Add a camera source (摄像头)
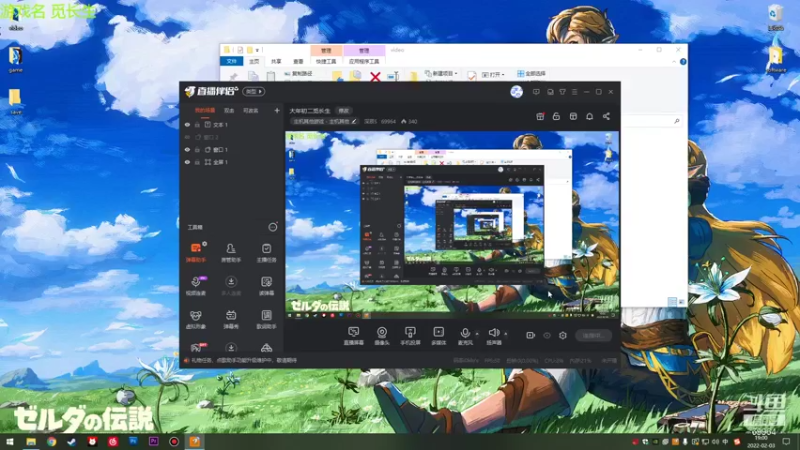 (x=382, y=335)
